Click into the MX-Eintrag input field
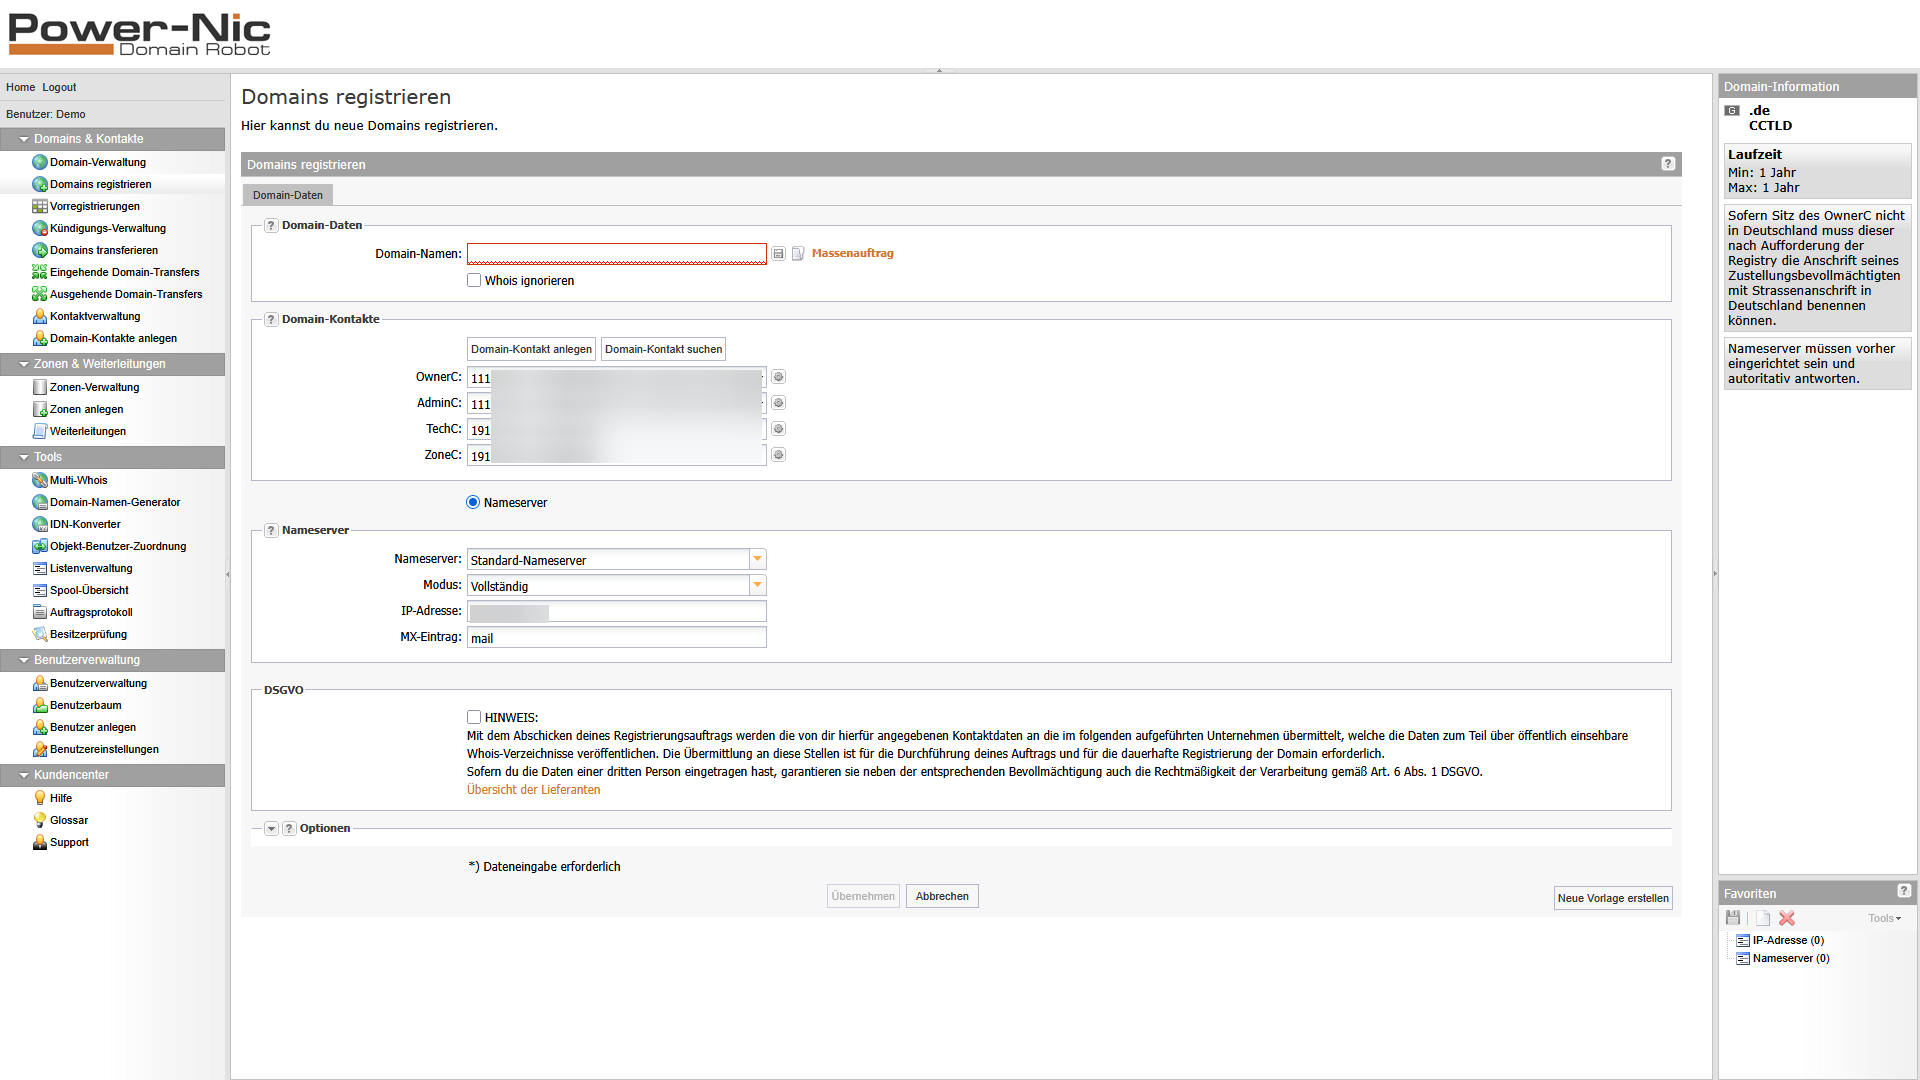This screenshot has height=1080, width=1920. [x=616, y=638]
